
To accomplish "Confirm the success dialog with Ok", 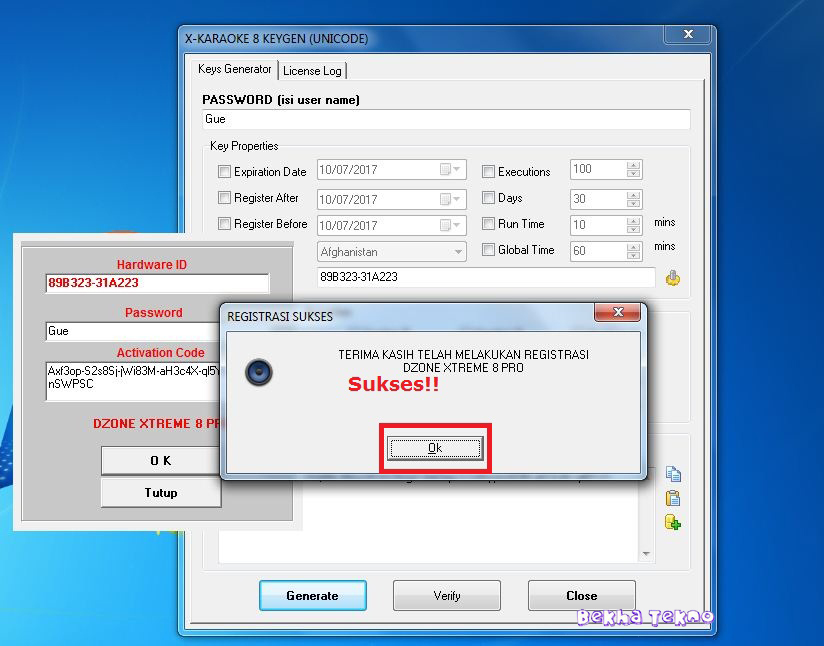I will click(435, 448).
